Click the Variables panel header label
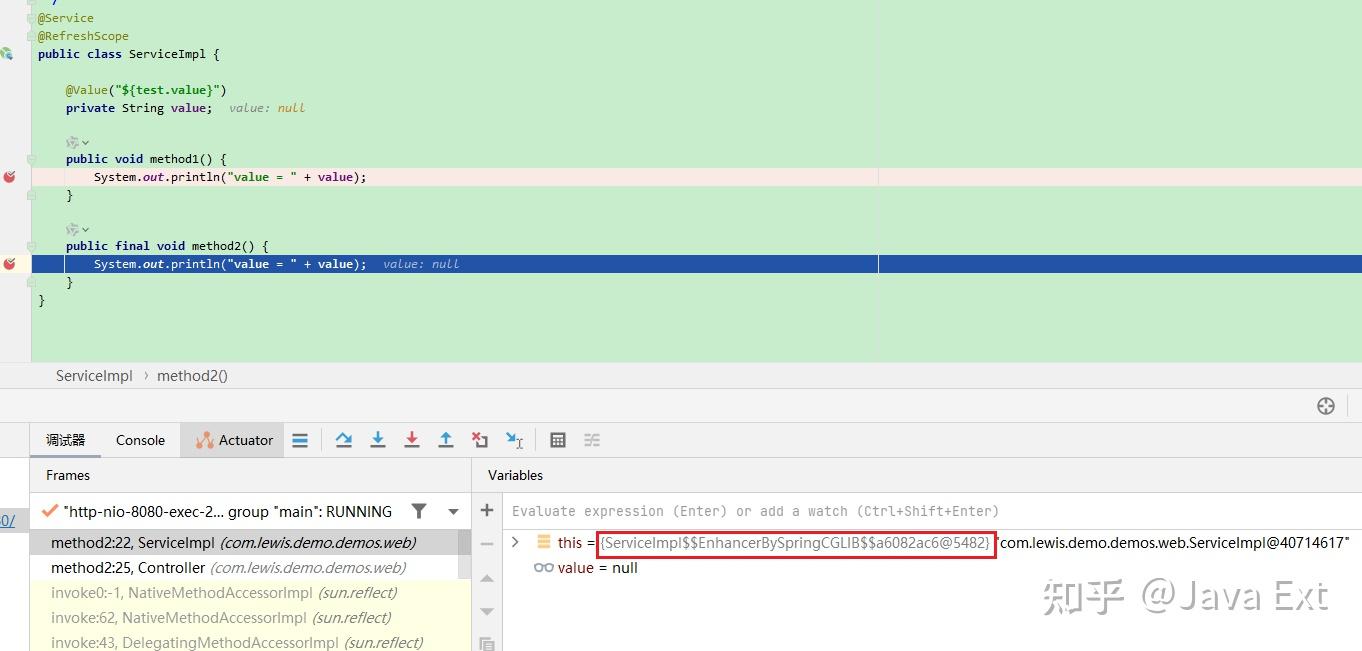 click(x=516, y=475)
